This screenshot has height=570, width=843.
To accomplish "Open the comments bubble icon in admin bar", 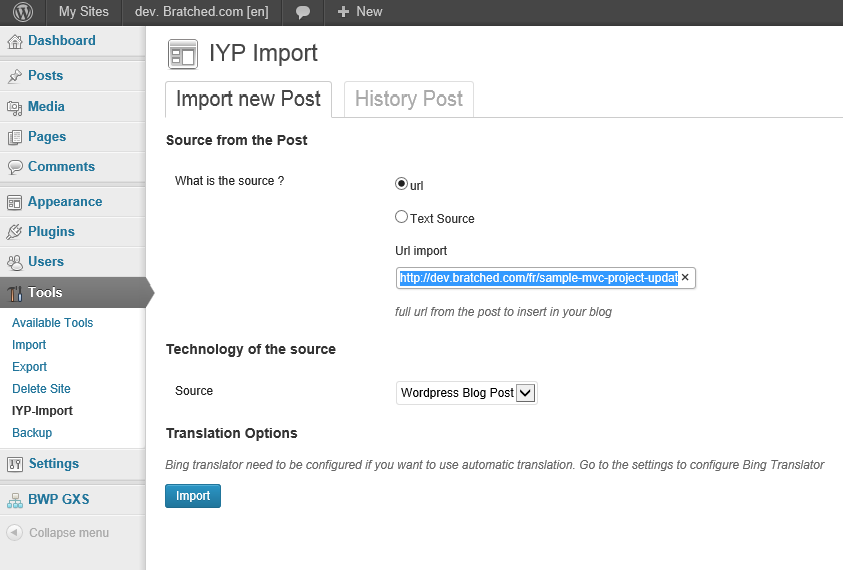I will (x=303, y=12).
